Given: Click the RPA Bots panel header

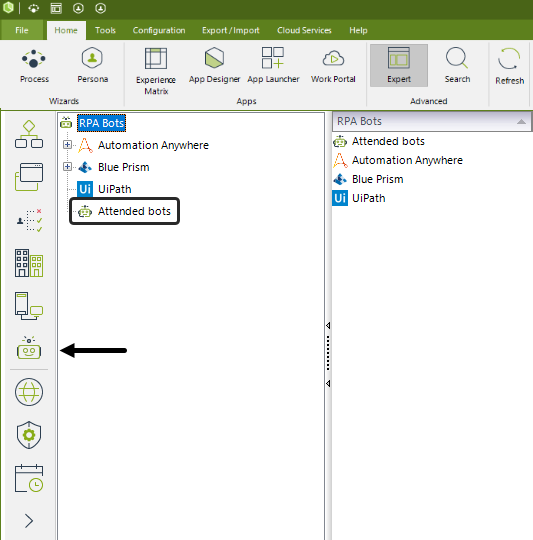Looking at the screenshot, I should click(x=432, y=121).
